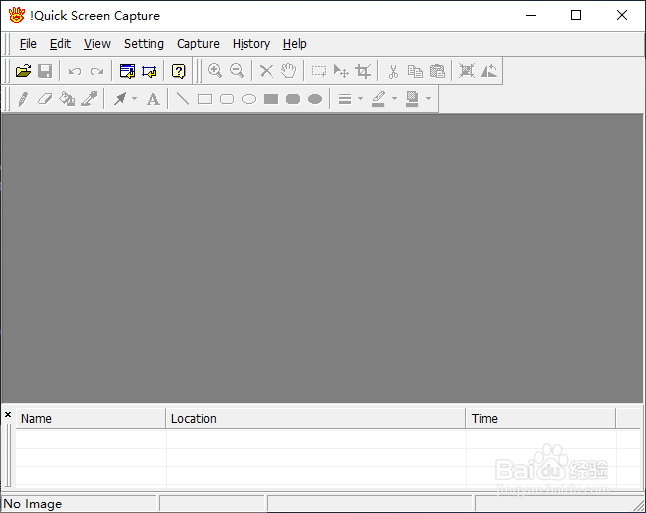Click the Undo arrow icon
The image size is (646, 513).
pos(75,71)
